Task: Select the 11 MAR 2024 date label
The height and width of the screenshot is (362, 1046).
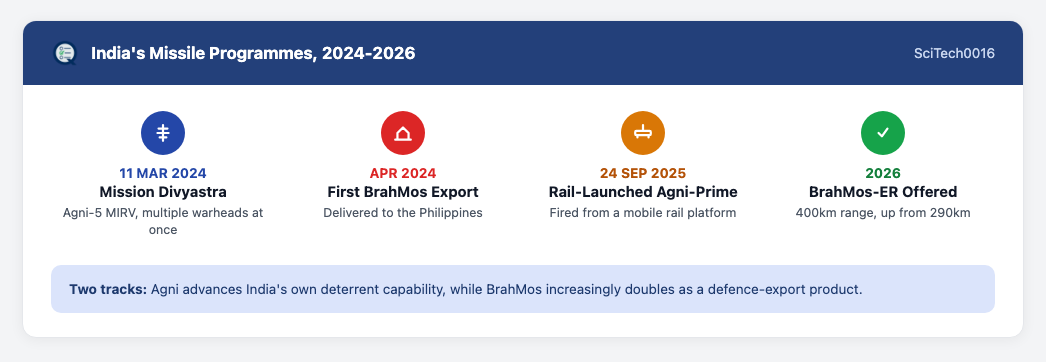Action: coord(163,173)
